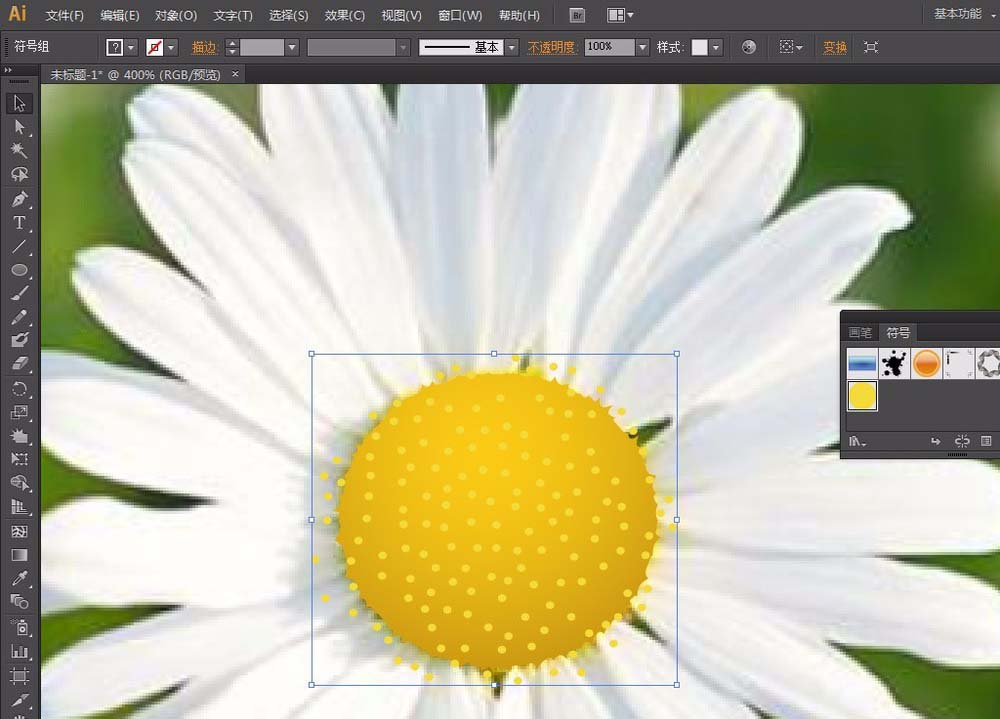Click the fill color swatch
The width and height of the screenshot is (1000, 719).
click(115, 47)
